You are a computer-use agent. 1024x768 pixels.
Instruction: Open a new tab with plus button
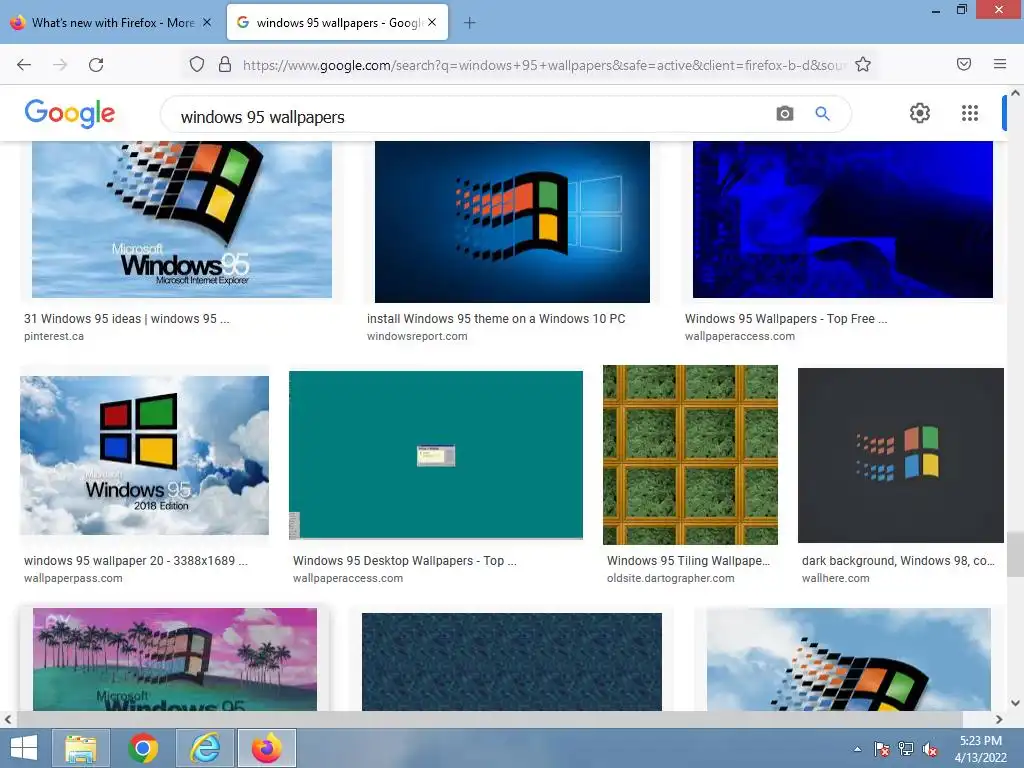click(x=469, y=23)
